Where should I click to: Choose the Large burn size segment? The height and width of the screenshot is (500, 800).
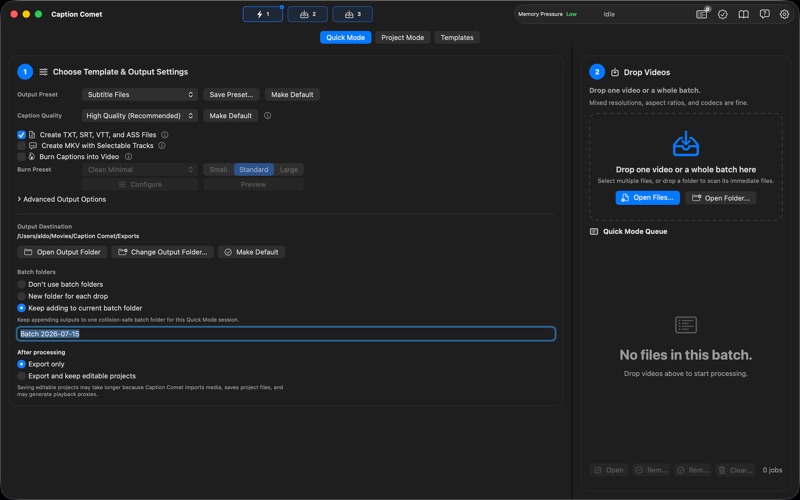pyautogui.click(x=289, y=169)
